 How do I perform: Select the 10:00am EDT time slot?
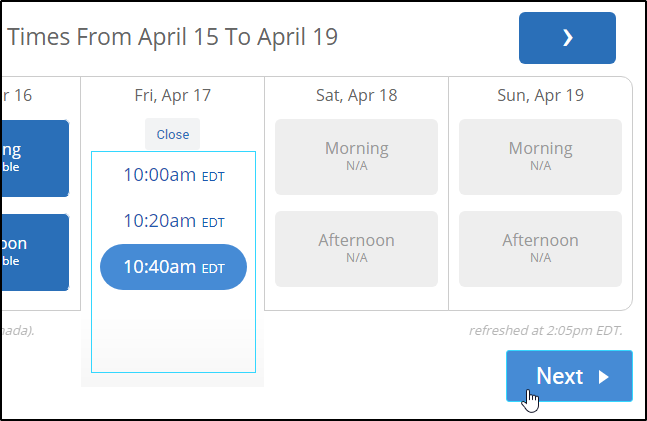tap(173, 175)
